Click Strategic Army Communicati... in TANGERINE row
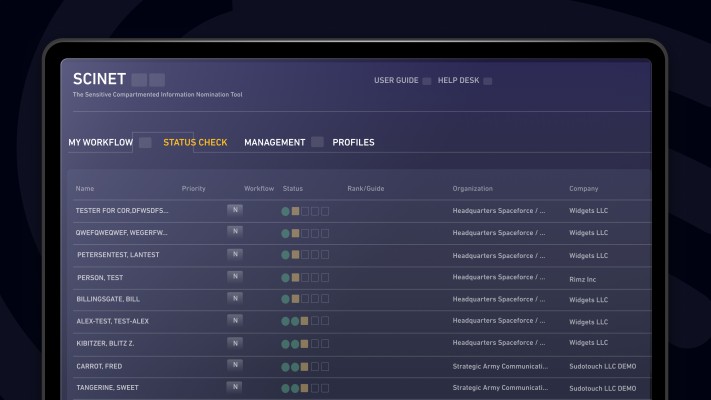The image size is (711, 400). click(500, 387)
